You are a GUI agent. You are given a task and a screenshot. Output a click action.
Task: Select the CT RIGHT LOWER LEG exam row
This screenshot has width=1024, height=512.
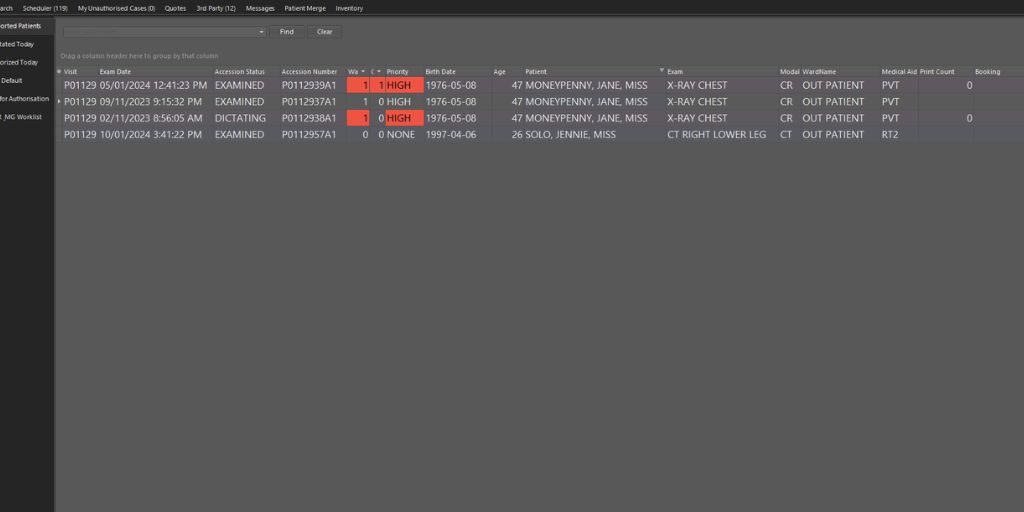[716, 135]
